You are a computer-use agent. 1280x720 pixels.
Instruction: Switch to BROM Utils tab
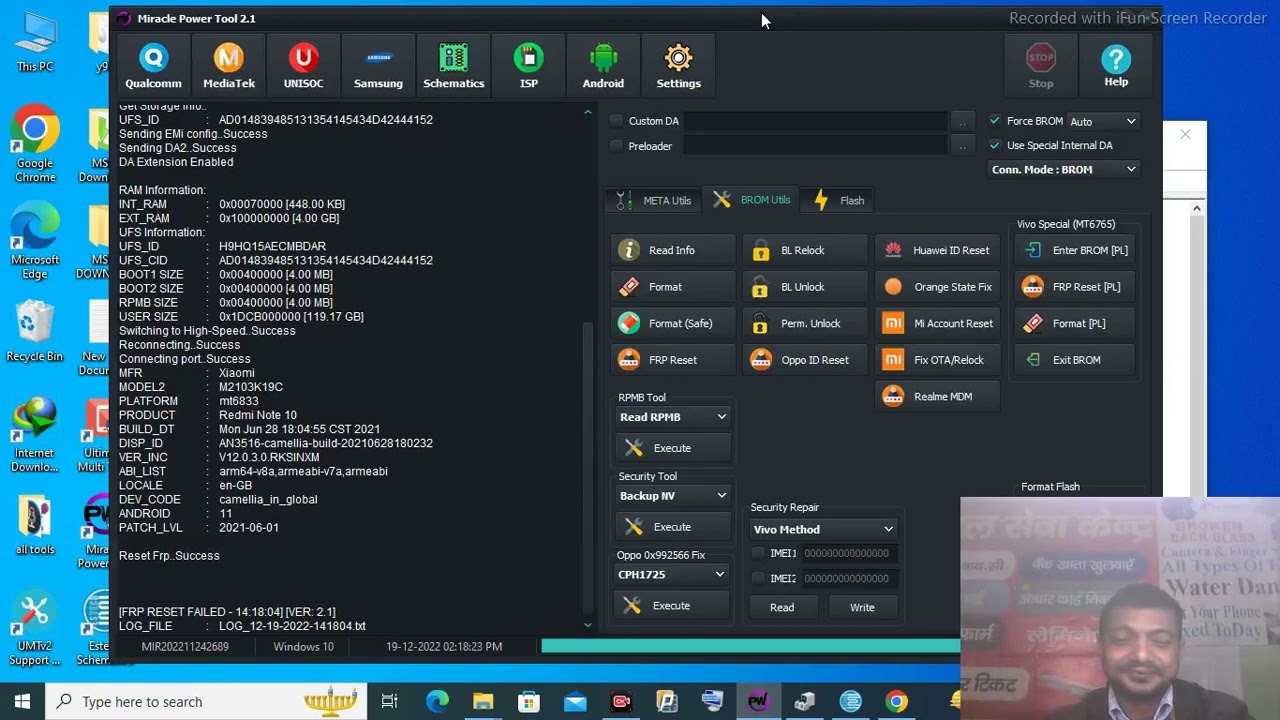pyautogui.click(x=752, y=200)
